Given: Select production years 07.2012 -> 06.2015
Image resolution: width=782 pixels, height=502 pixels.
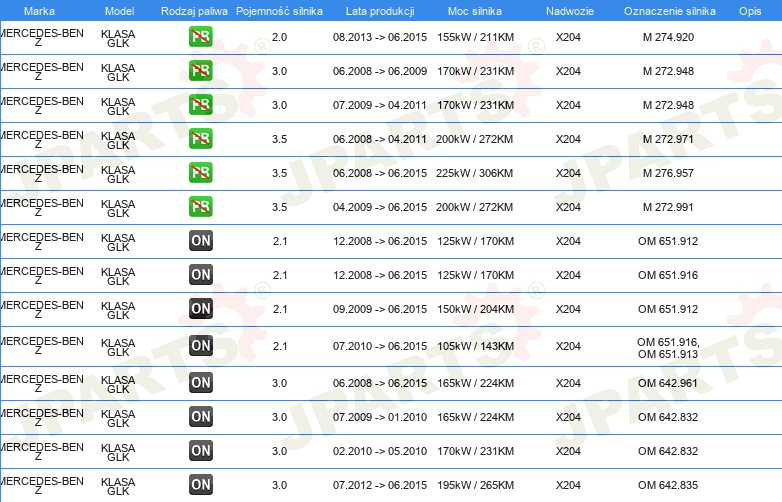Looking at the screenshot, I should click(380, 485).
